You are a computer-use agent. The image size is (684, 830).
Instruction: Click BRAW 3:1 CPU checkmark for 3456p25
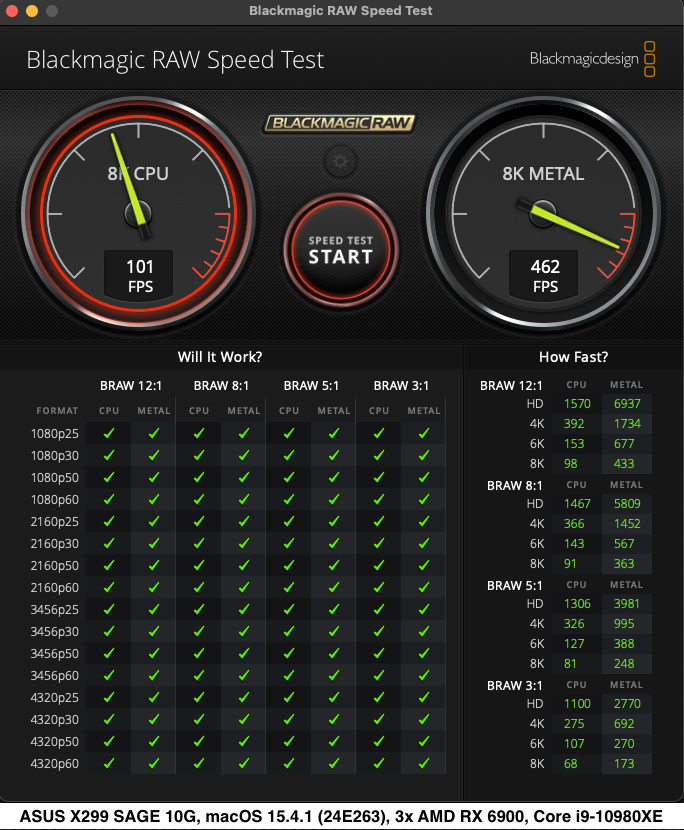379,610
